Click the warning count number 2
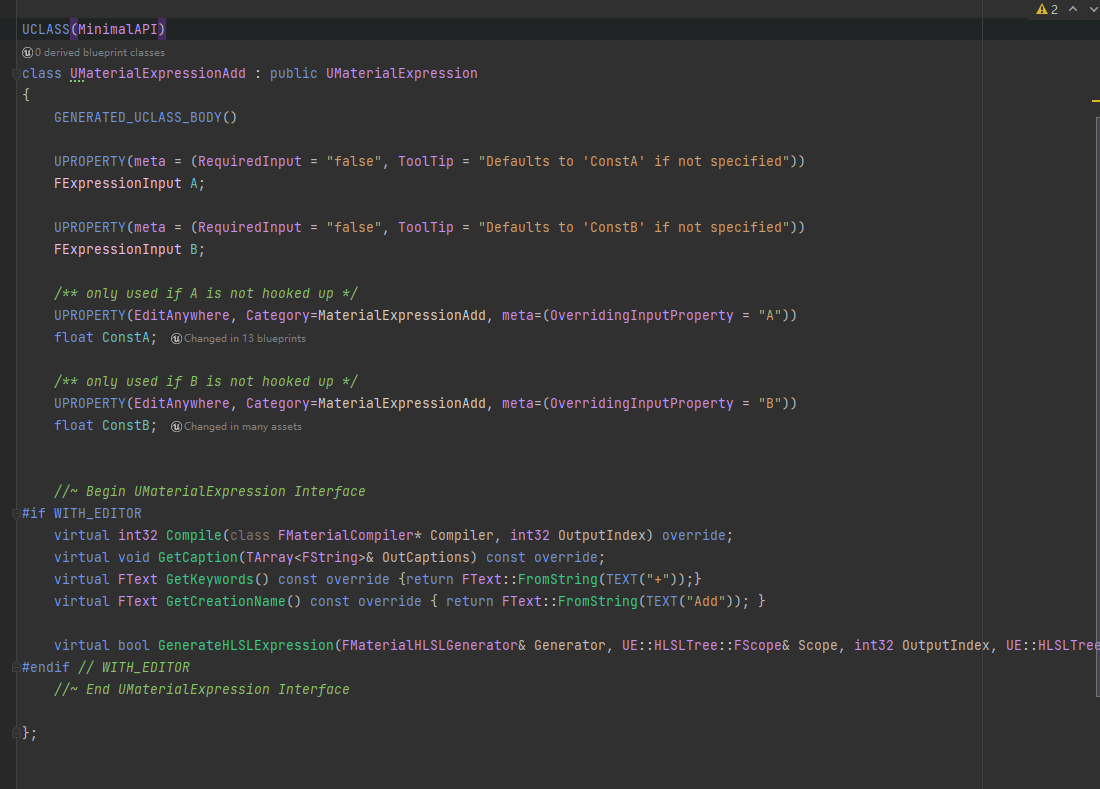 pos(1054,9)
